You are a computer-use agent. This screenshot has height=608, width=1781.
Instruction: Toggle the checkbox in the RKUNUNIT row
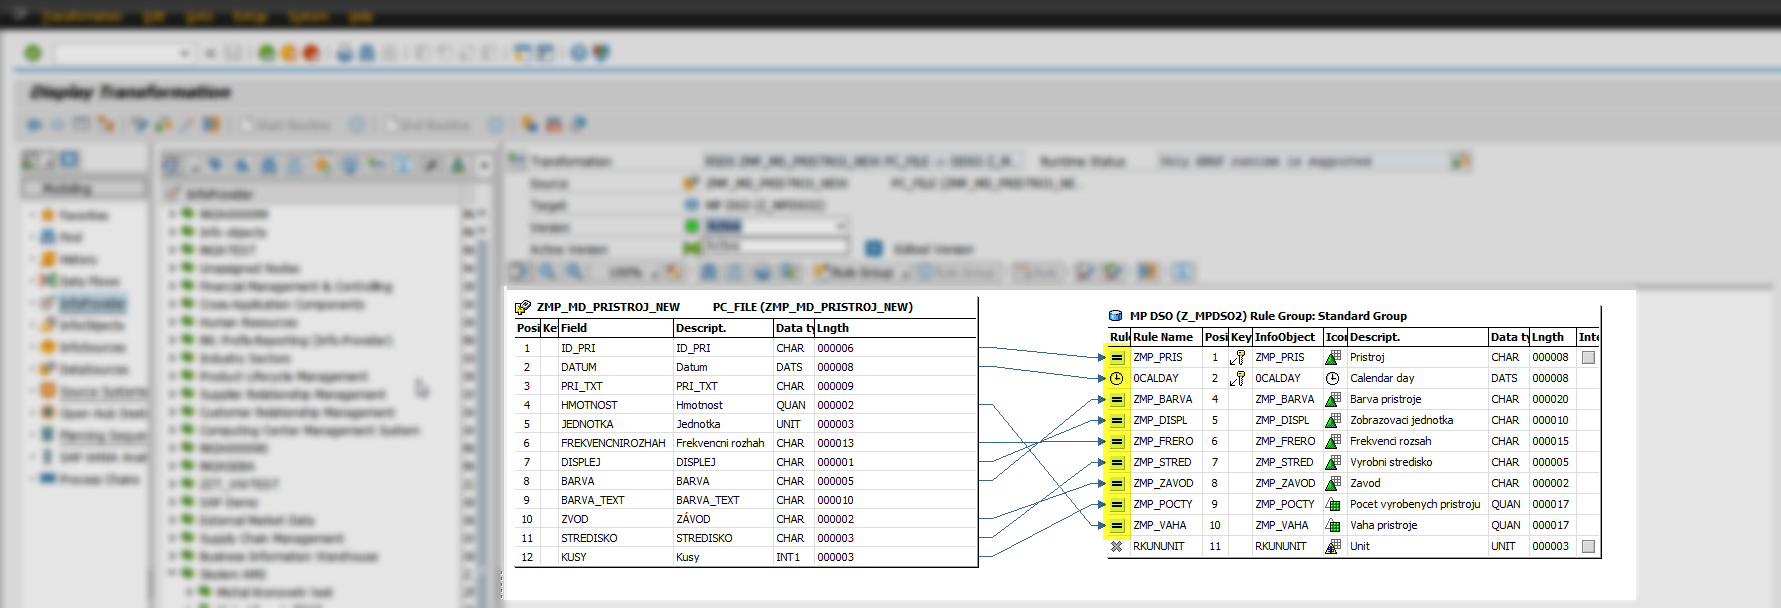pyautogui.click(x=1588, y=546)
